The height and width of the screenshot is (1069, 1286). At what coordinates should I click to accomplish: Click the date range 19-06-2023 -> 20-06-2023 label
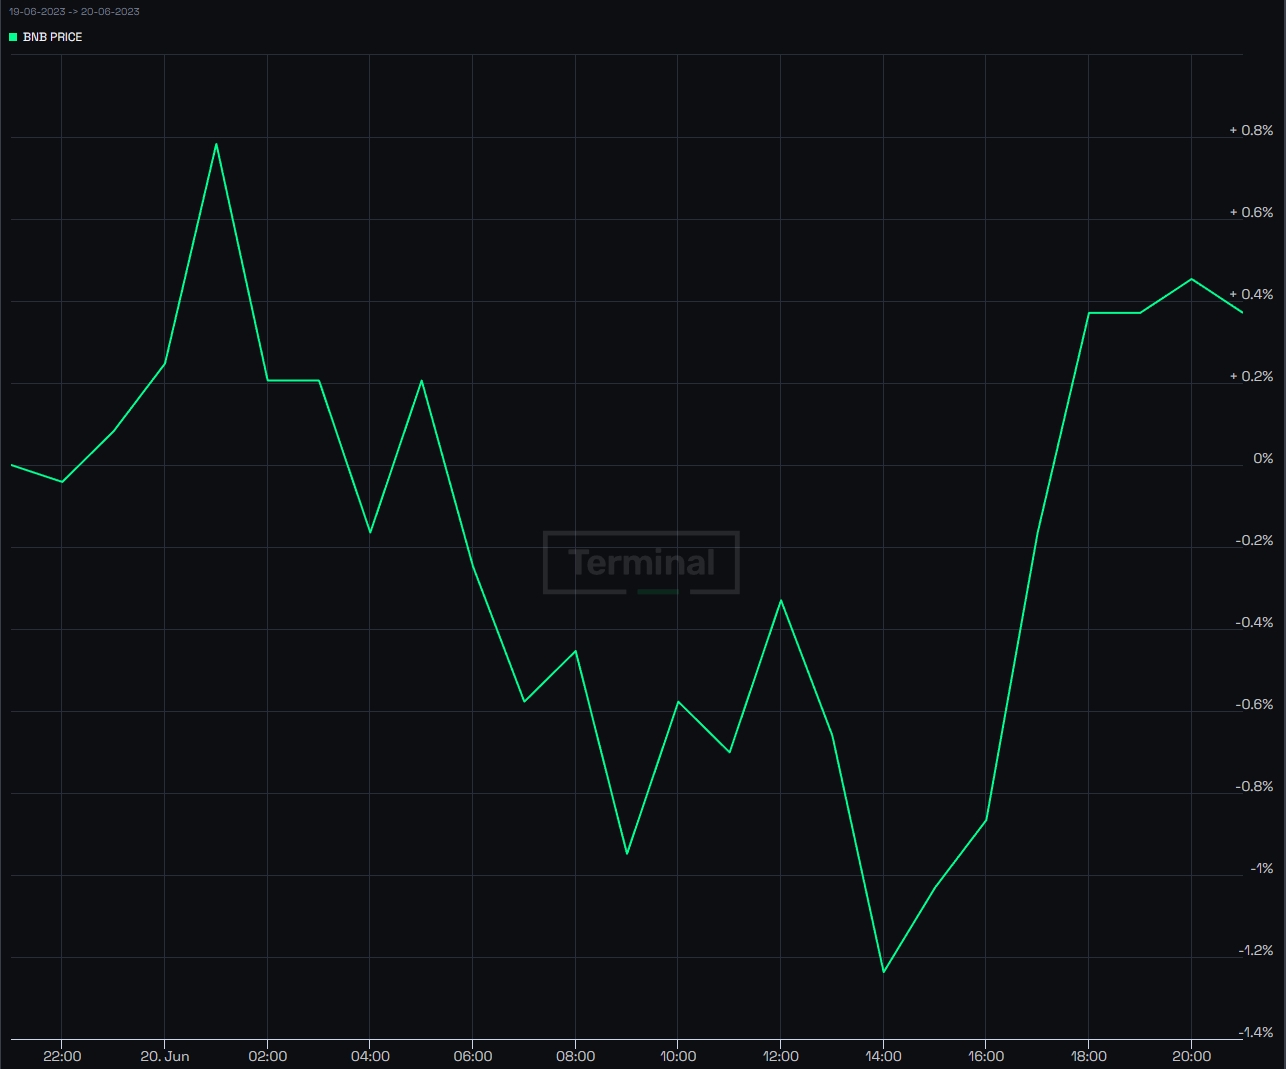pyautogui.click(x=74, y=12)
